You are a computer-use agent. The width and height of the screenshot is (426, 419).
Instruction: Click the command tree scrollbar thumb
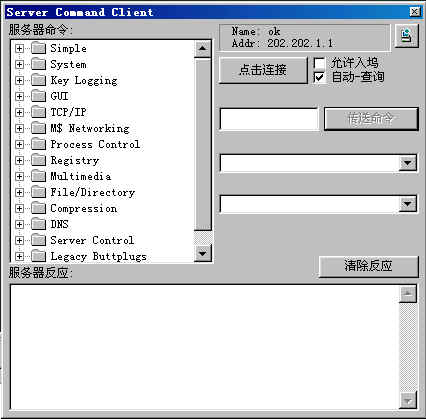pyautogui.click(x=202, y=144)
